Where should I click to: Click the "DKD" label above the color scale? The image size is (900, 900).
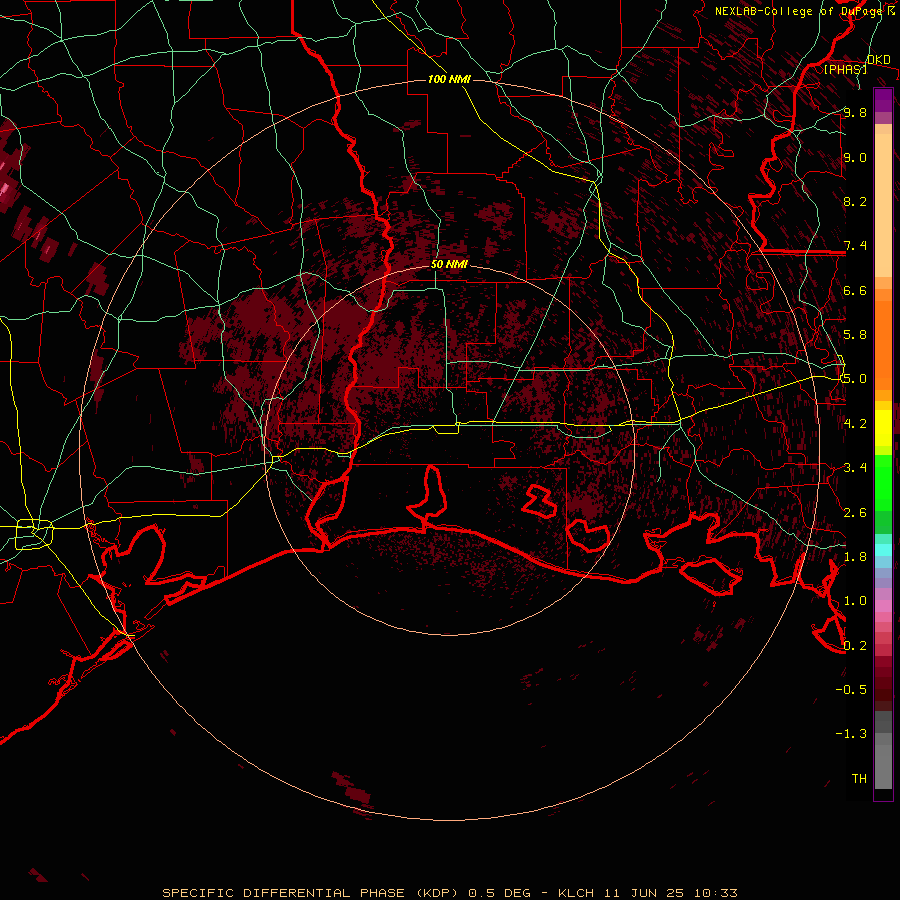point(879,60)
